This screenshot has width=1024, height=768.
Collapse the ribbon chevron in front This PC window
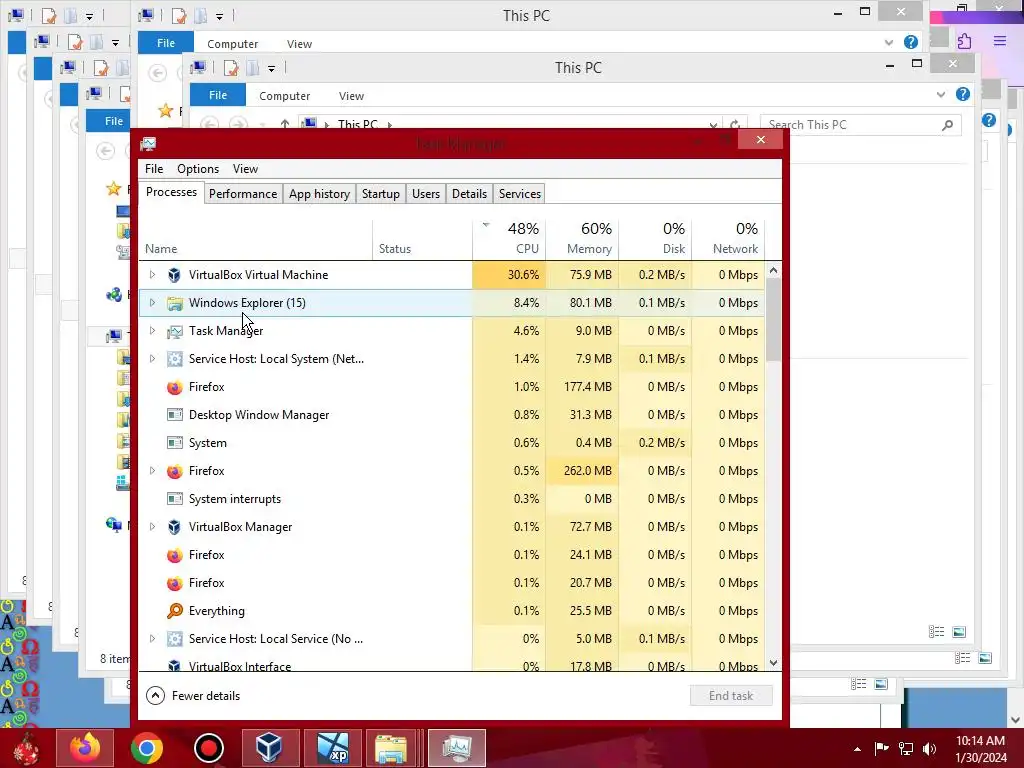940,95
